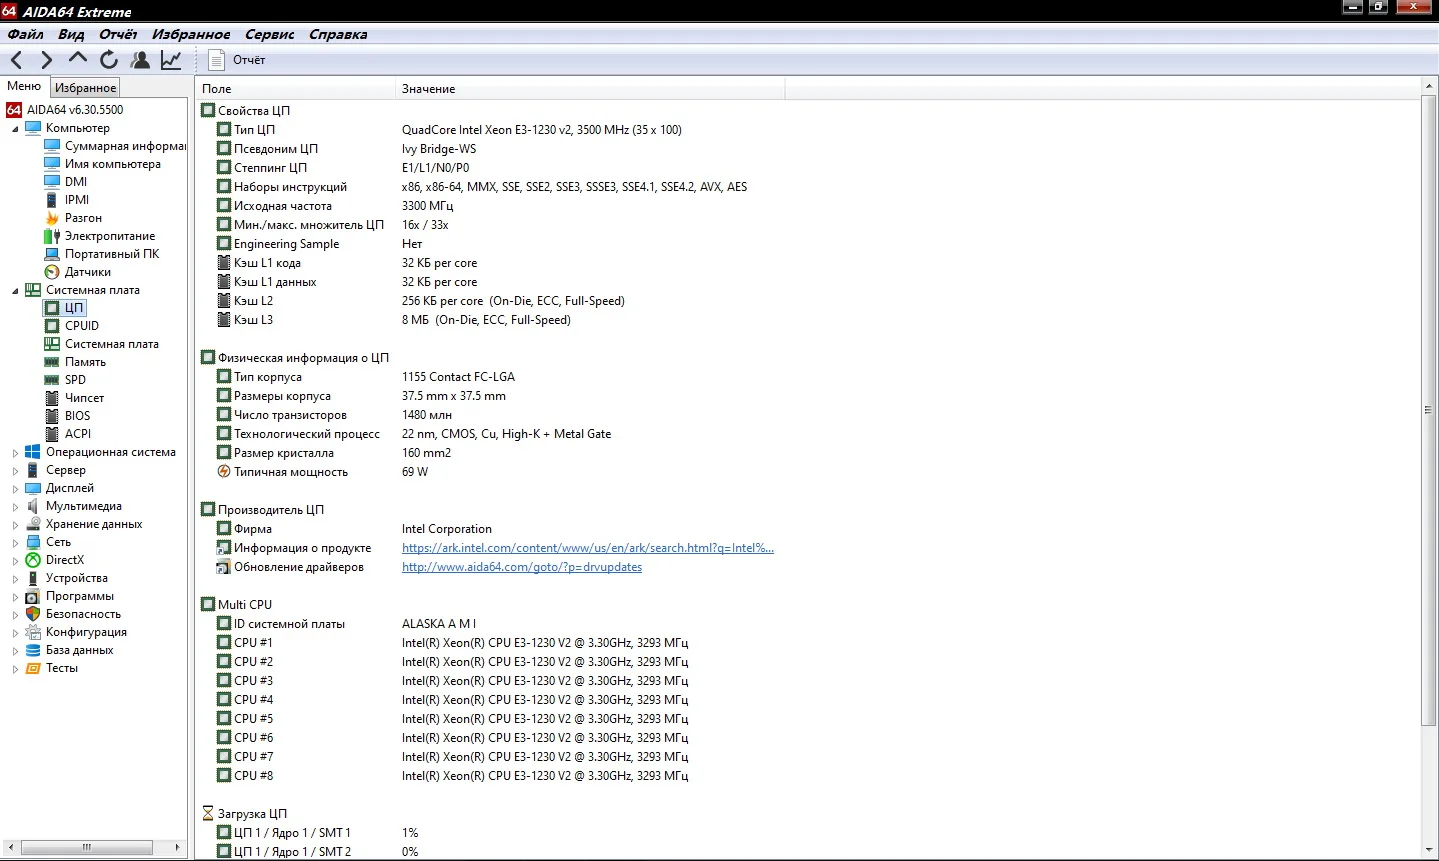Image resolution: width=1439 pixels, height=861 pixels.
Task: Open the Файл menu
Action: coord(26,34)
